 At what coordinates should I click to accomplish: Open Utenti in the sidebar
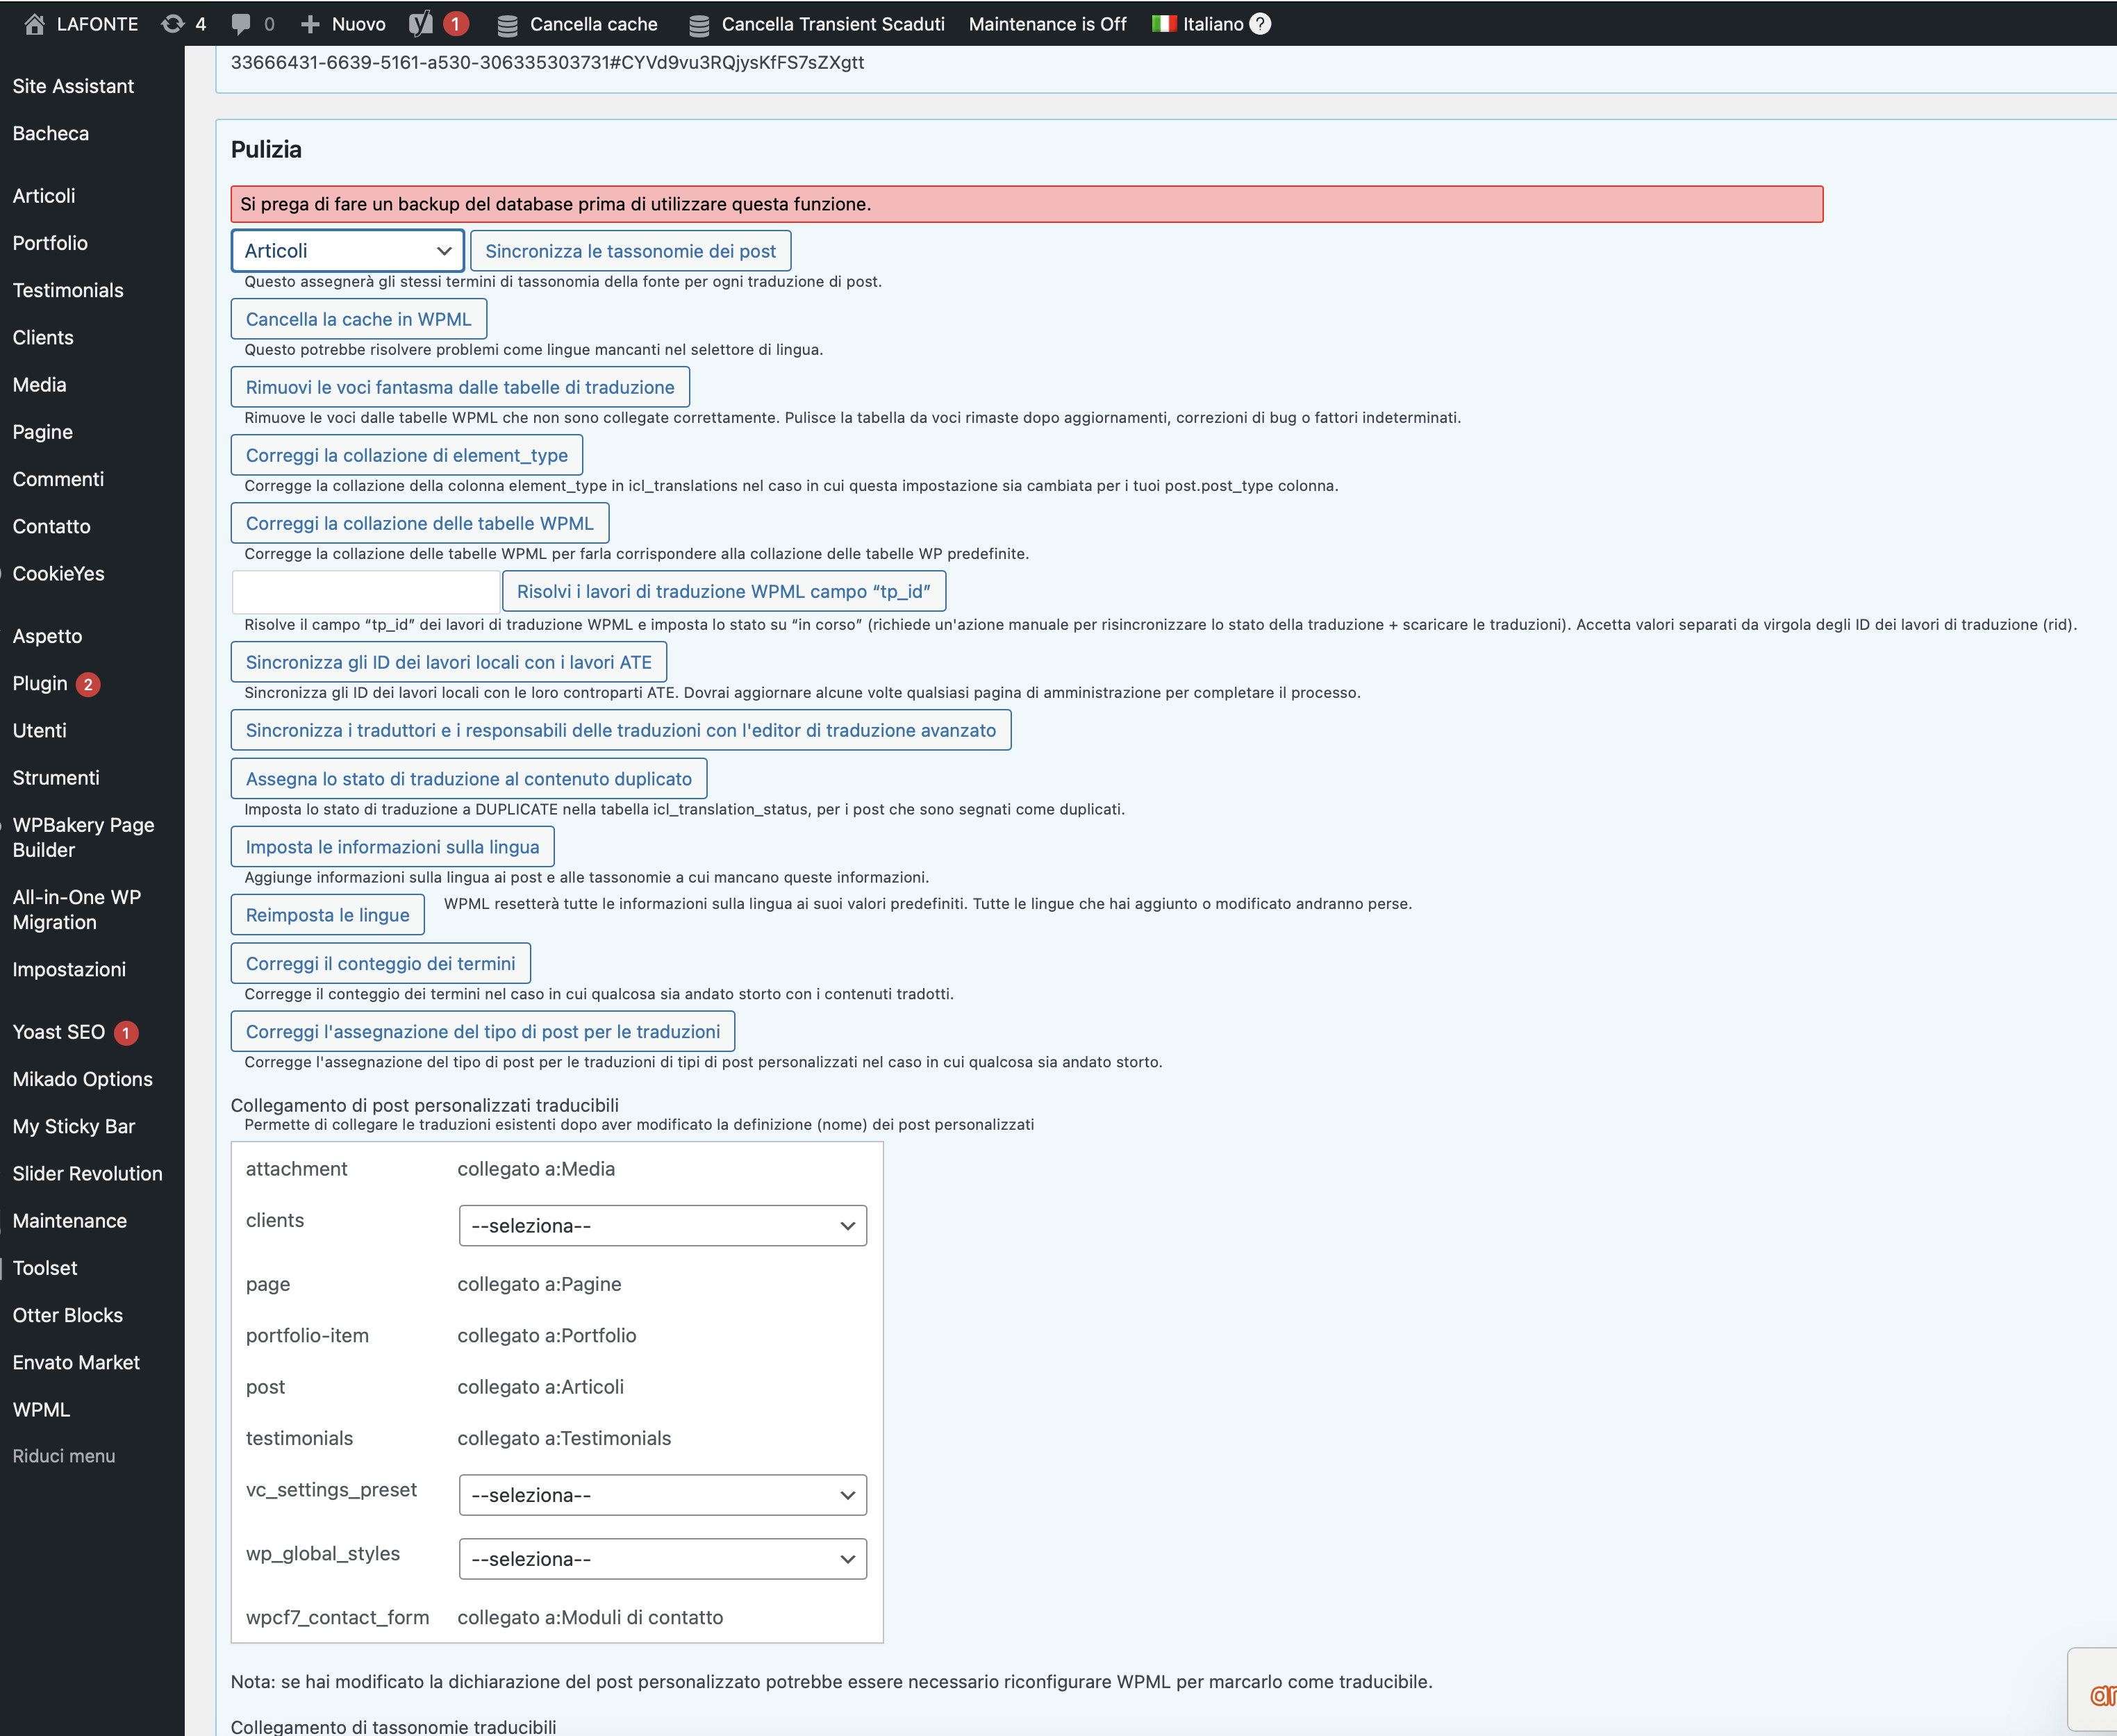coord(39,730)
